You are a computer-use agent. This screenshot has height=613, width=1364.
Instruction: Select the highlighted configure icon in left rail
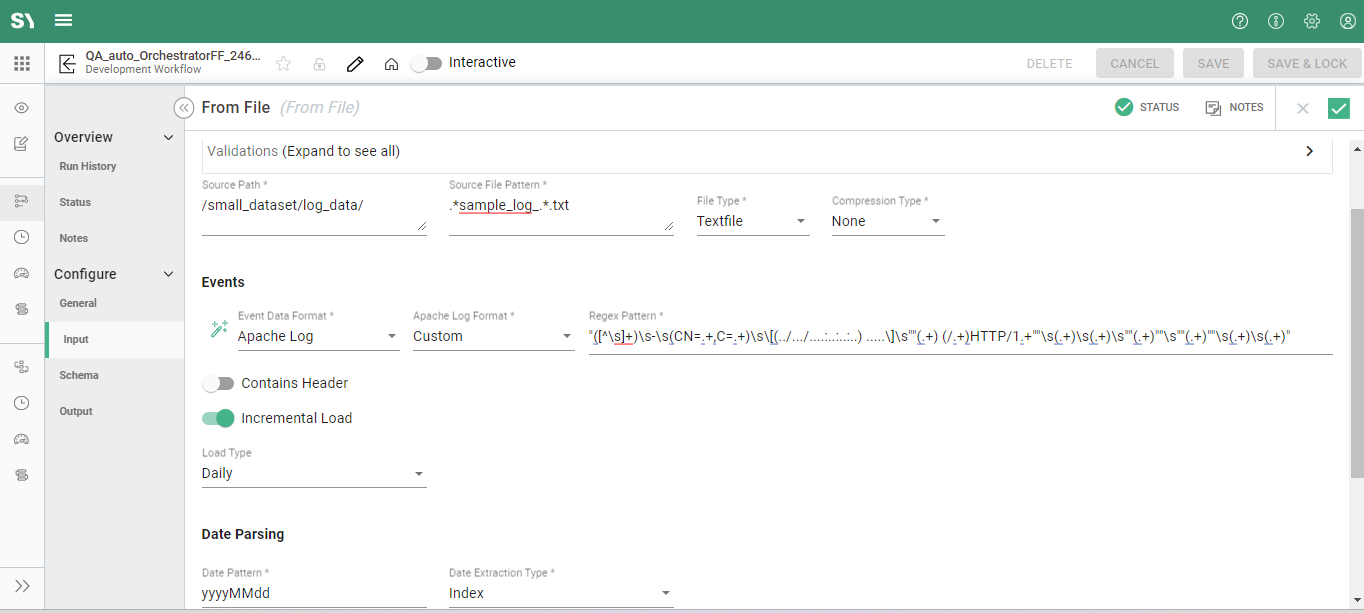click(x=22, y=202)
